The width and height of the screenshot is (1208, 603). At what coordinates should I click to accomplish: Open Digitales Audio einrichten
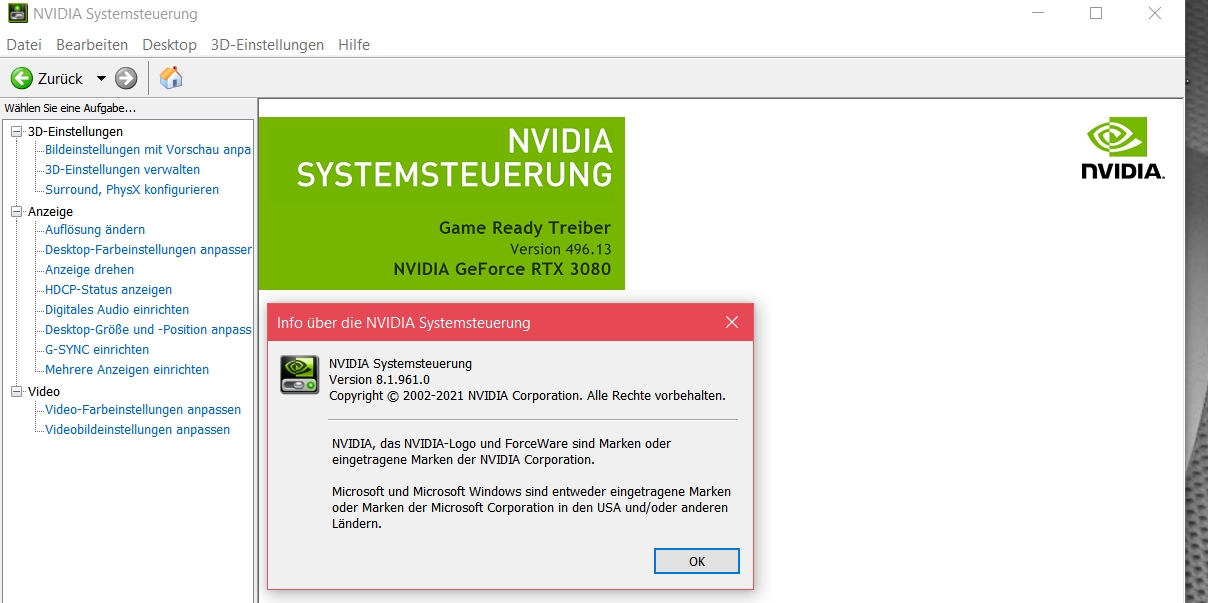[x=117, y=310]
